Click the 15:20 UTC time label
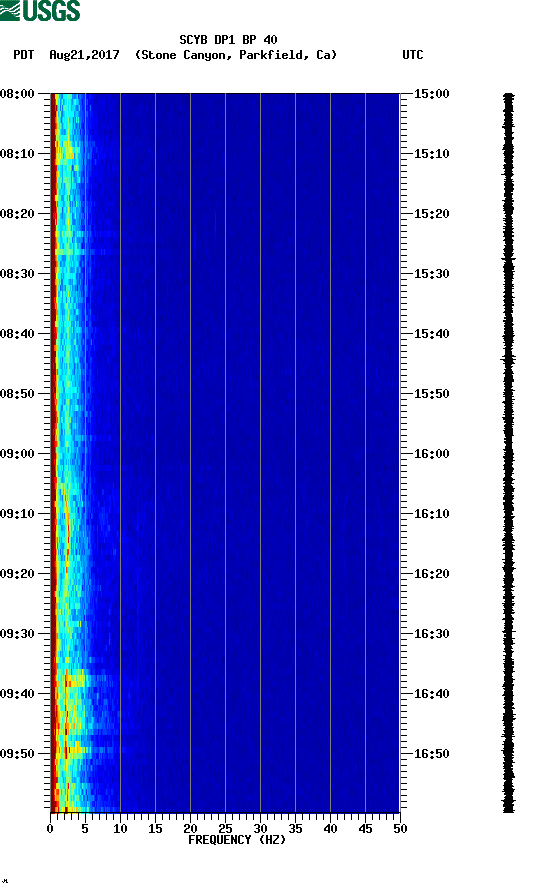The height and width of the screenshot is (892, 552). coord(431,214)
